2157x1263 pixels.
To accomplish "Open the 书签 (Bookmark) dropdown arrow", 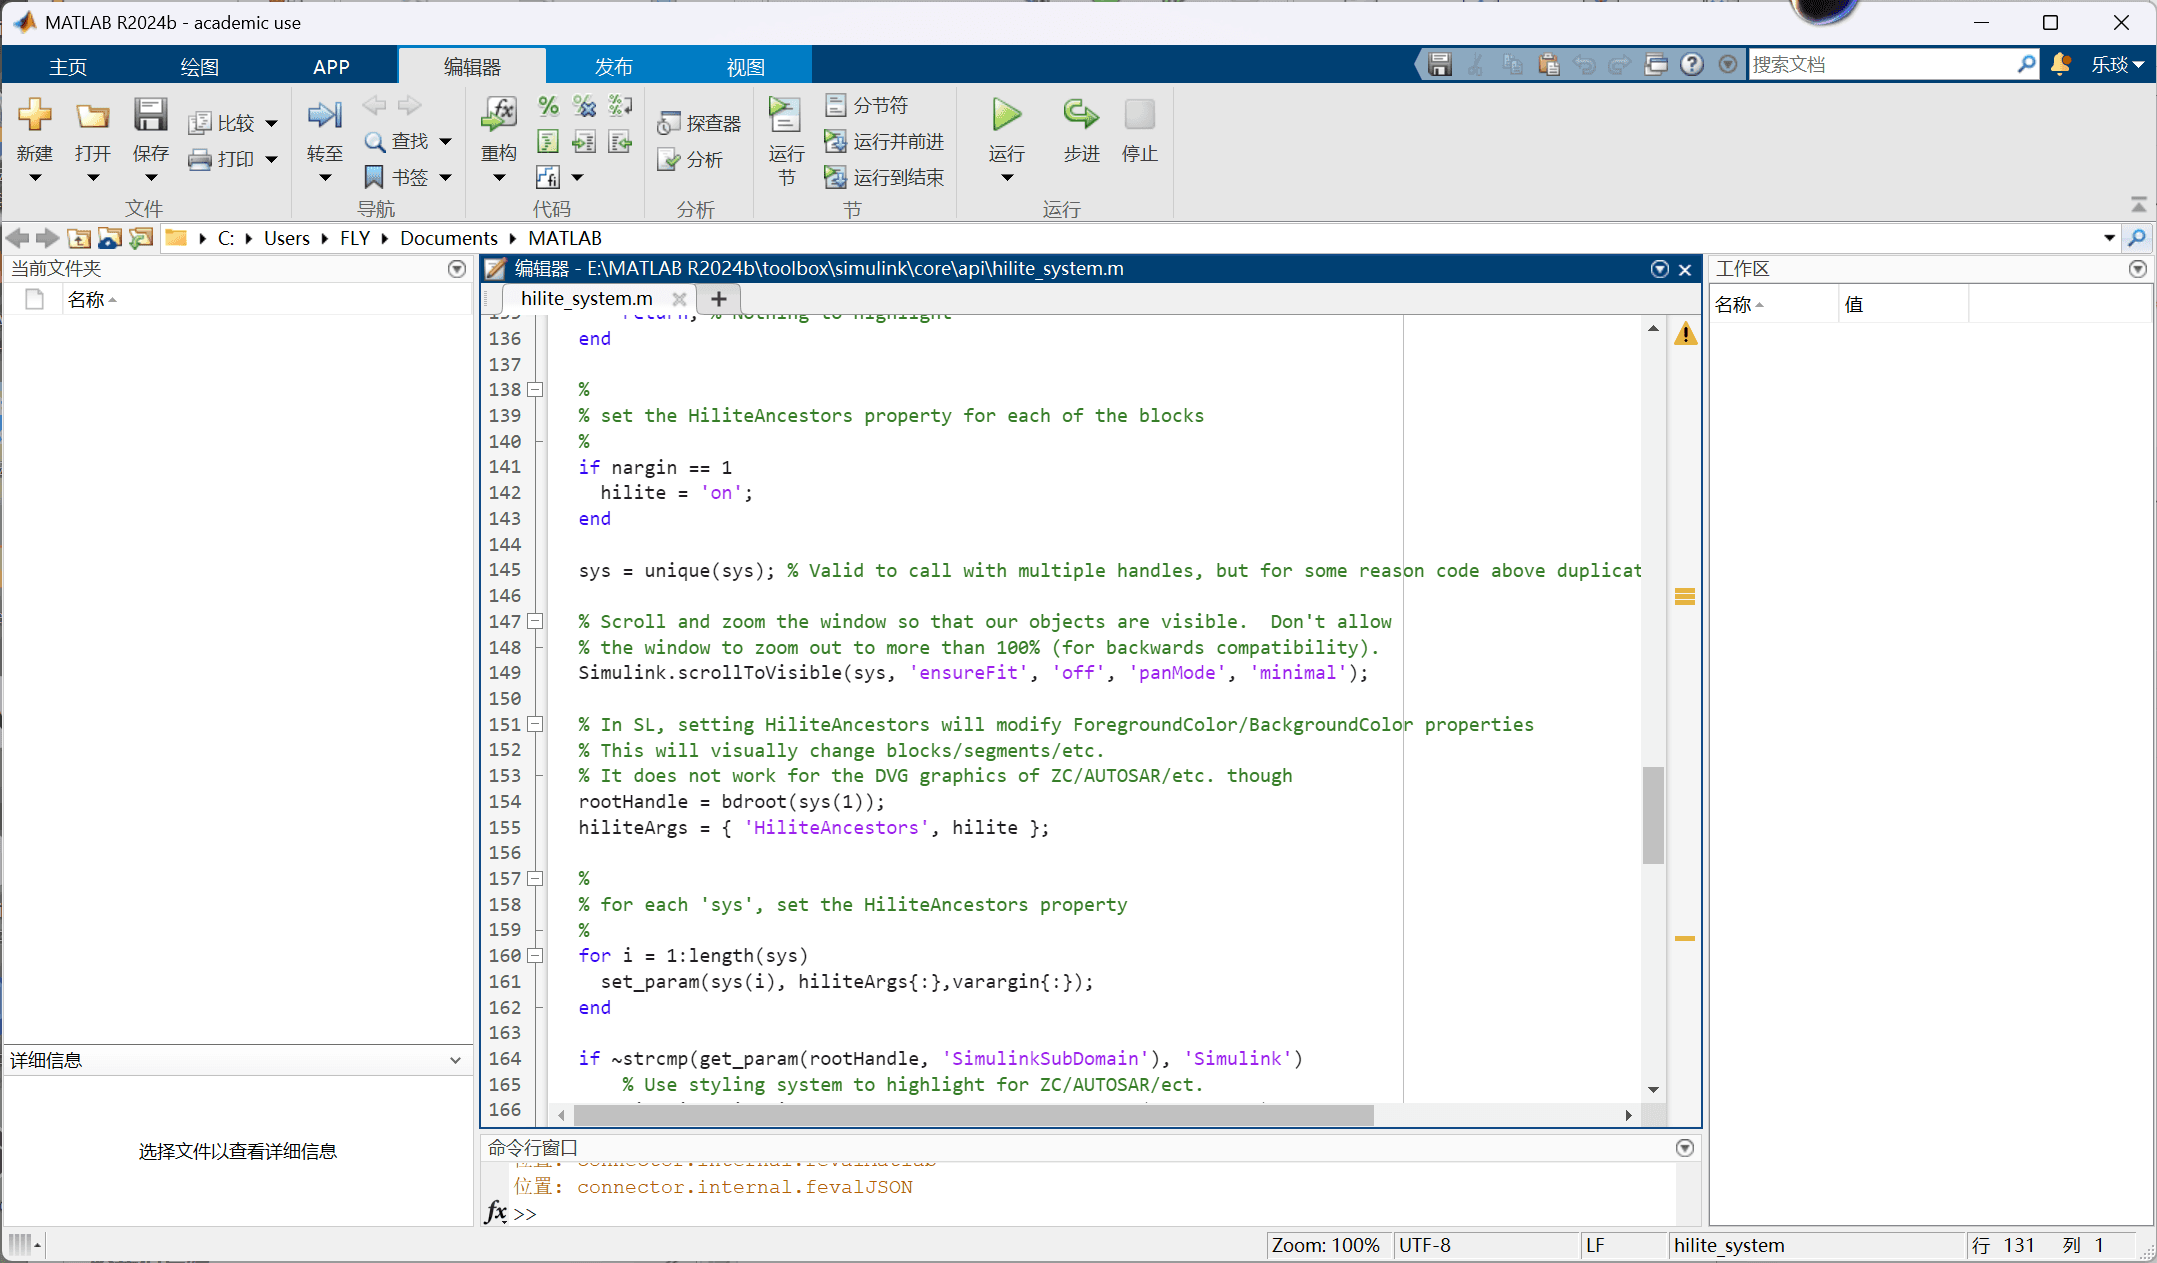I will [446, 178].
